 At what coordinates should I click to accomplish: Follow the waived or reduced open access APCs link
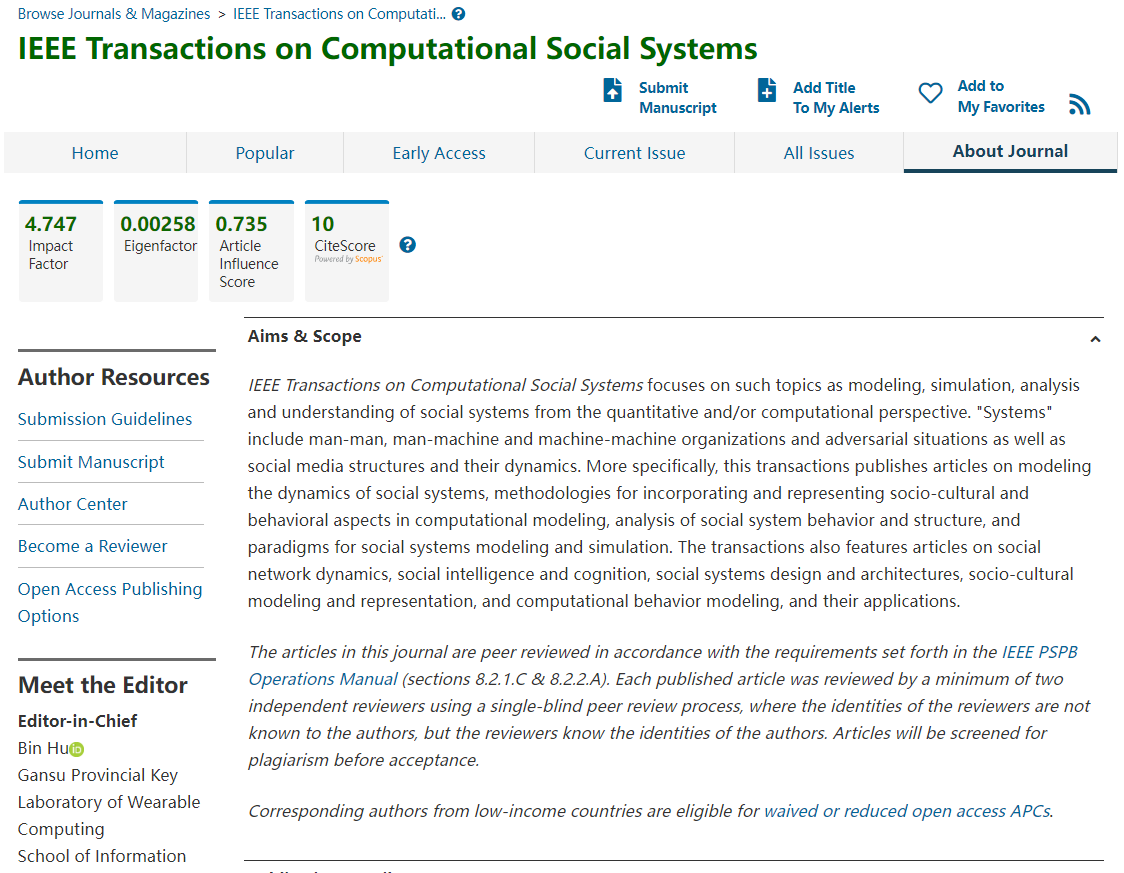906,811
